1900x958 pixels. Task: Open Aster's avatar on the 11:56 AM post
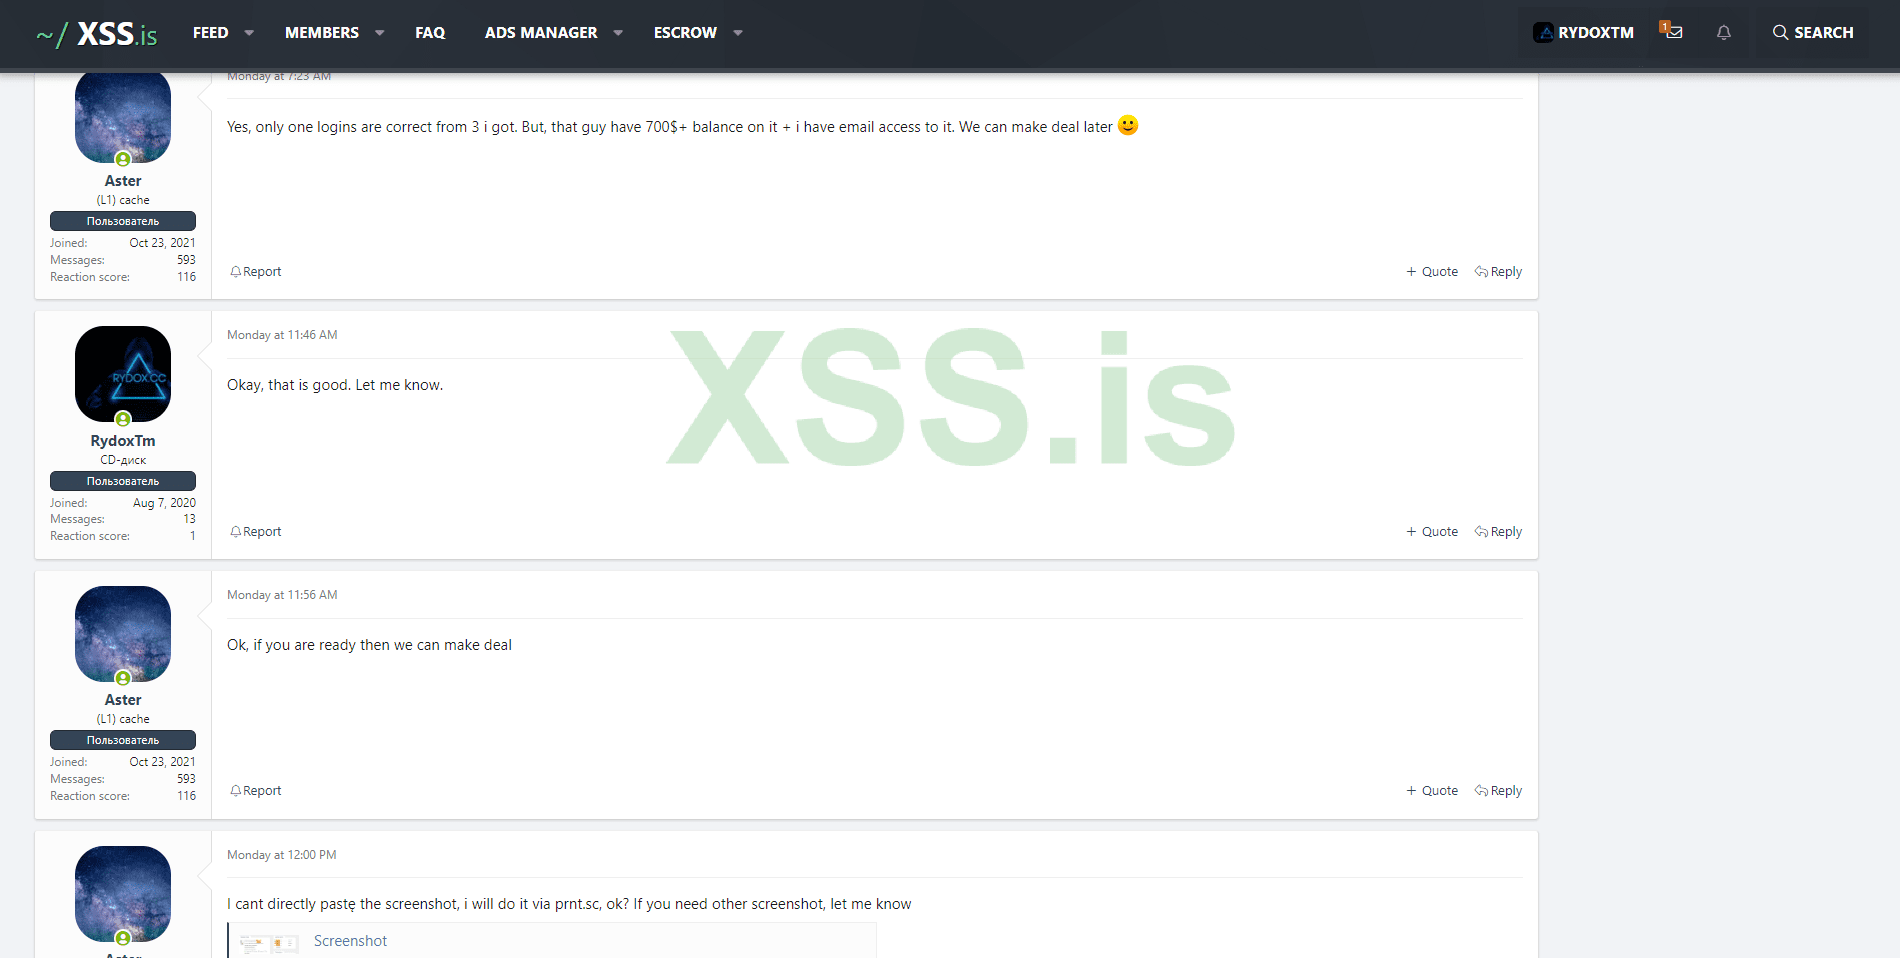[123, 634]
